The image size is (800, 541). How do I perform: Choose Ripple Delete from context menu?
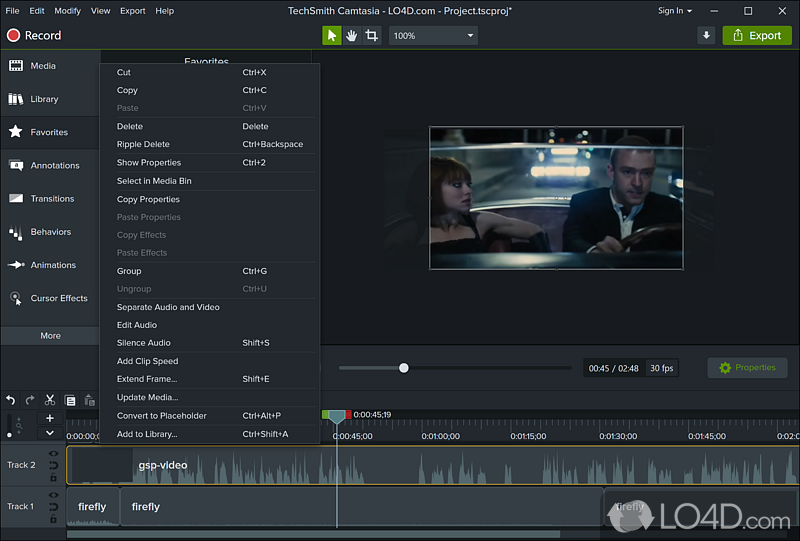[x=143, y=144]
